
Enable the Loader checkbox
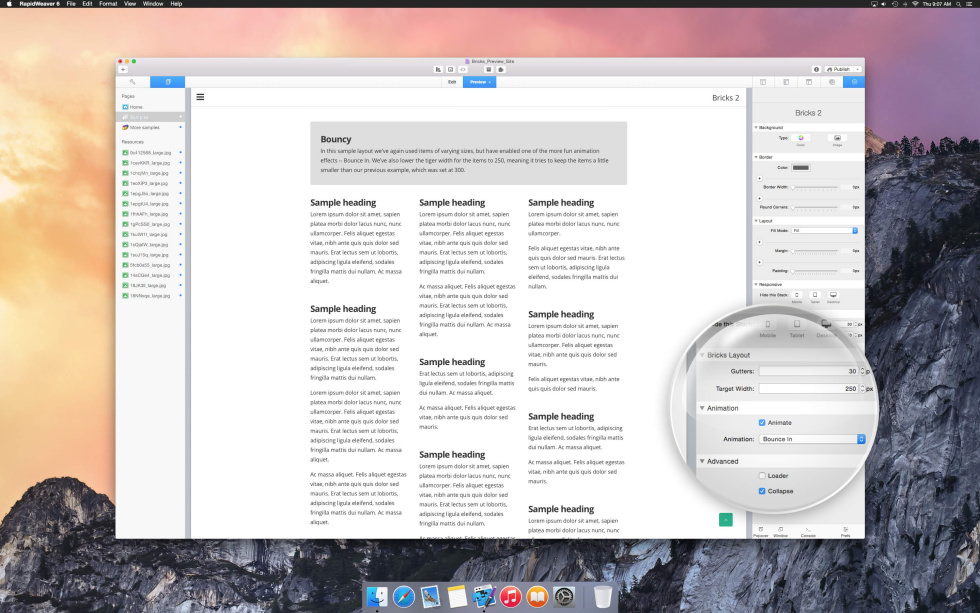(762, 476)
